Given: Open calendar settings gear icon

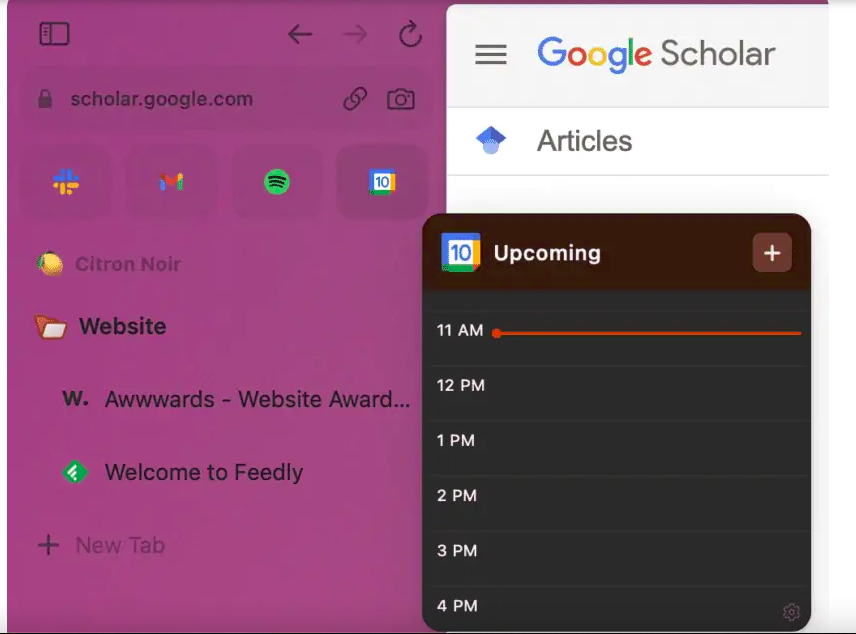Looking at the screenshot, I should (791, 611).
